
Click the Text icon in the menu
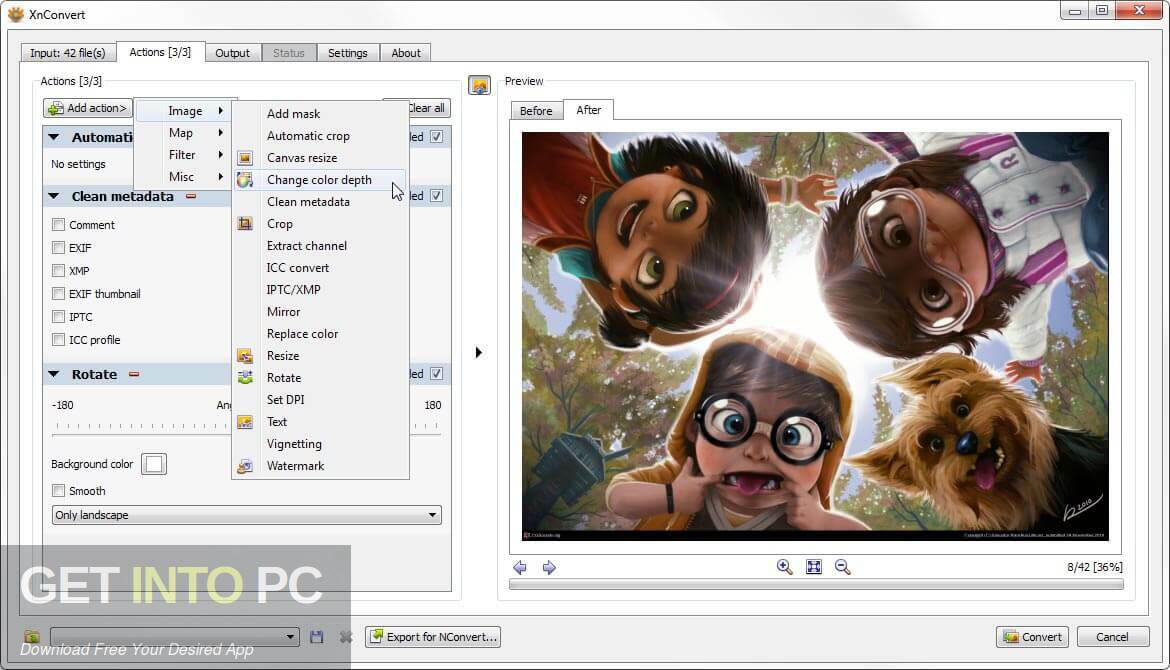click(x=245, y=422)
